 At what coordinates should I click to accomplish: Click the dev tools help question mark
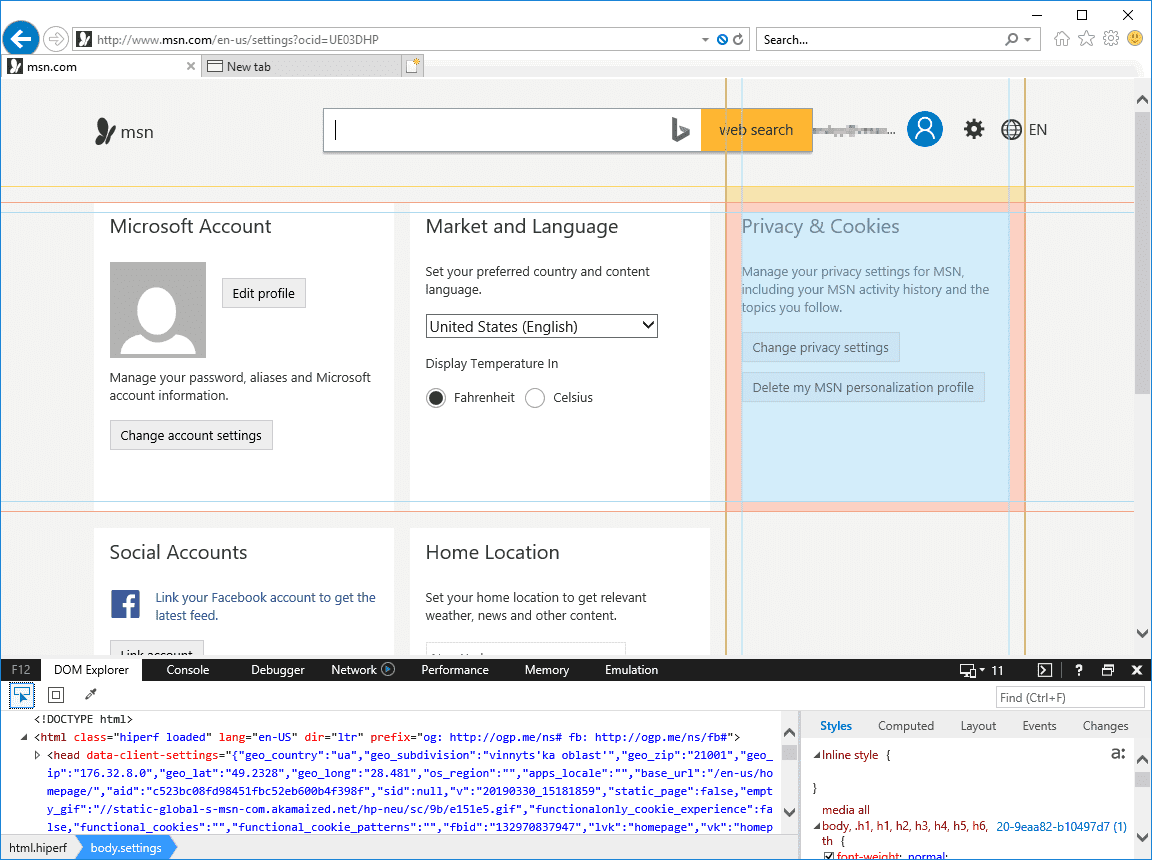tap(1079, 670)
